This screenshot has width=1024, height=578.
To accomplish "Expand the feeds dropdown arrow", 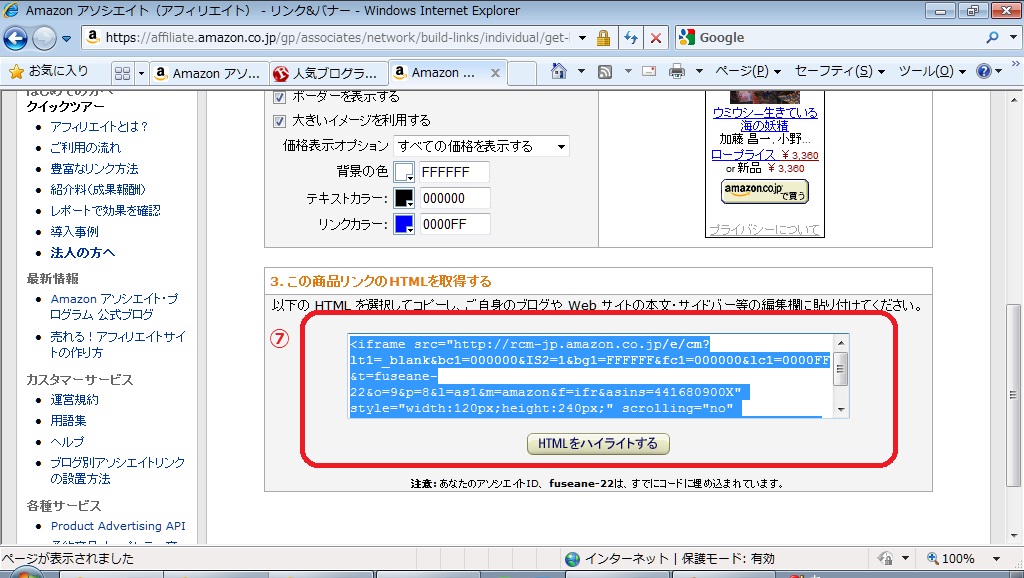I will click(x=628, y=71).
